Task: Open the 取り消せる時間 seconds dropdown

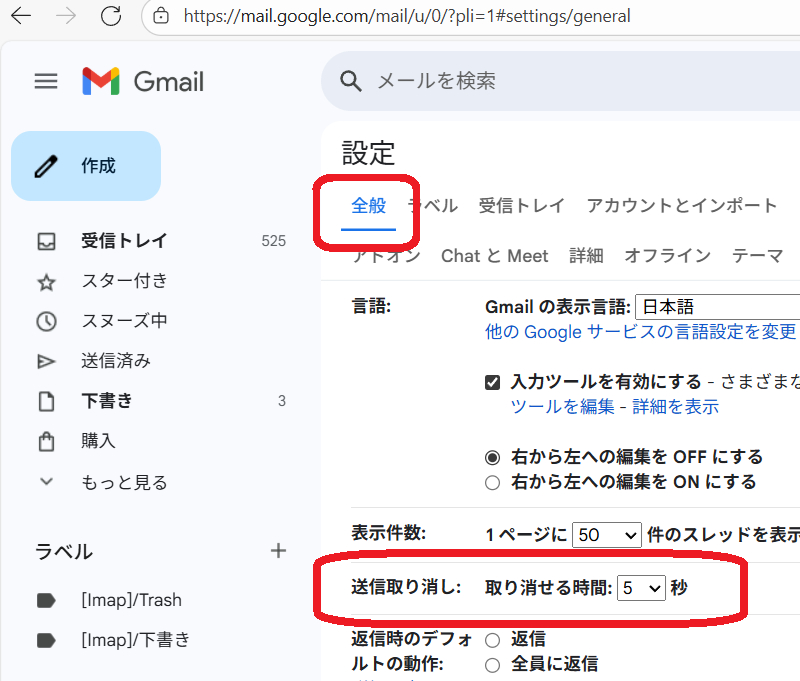Action: (x=641, y=588)
